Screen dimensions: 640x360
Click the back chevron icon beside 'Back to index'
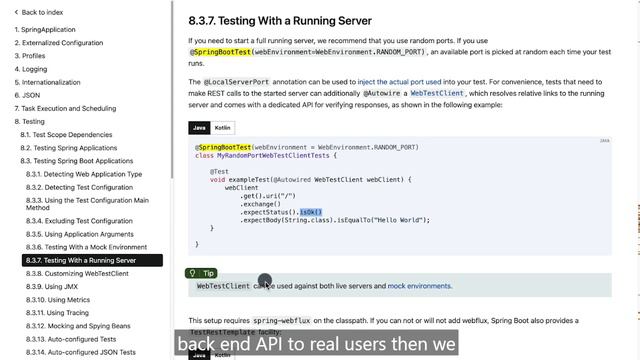pyautogui.click(x=16, y=12)
